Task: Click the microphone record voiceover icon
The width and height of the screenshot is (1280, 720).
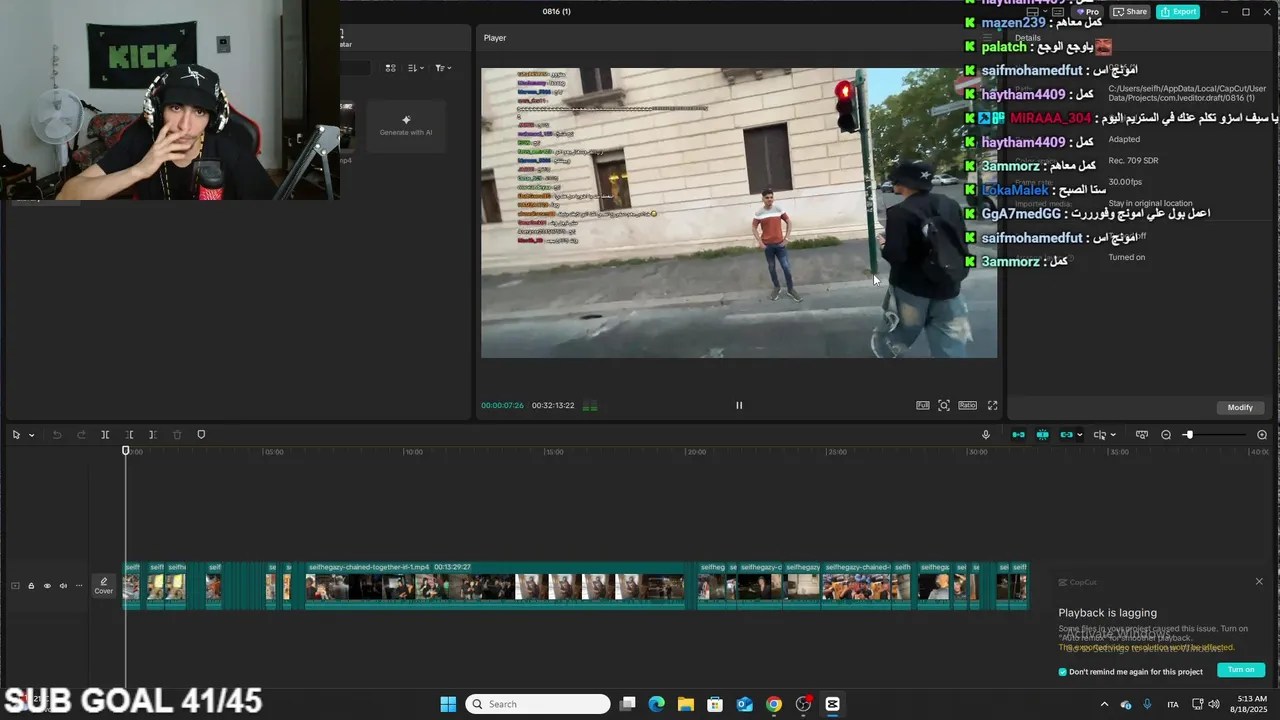Action: coord(986,435)
